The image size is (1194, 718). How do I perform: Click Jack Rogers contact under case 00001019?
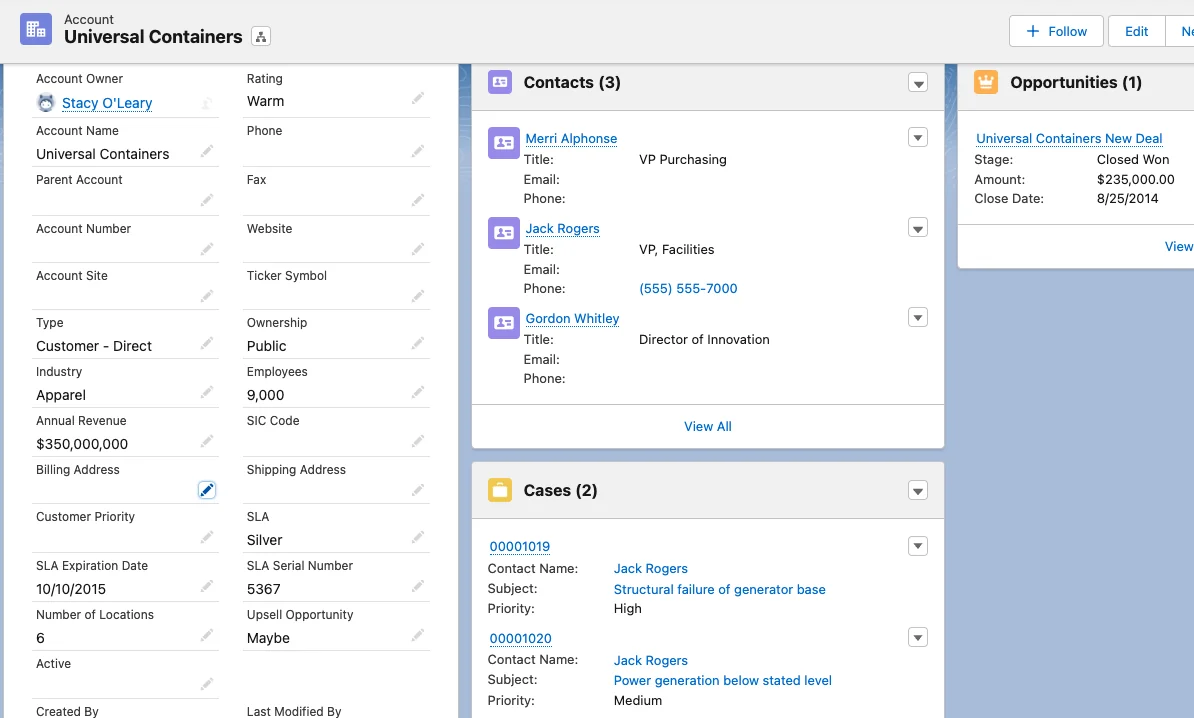click(x=650, y=569)
